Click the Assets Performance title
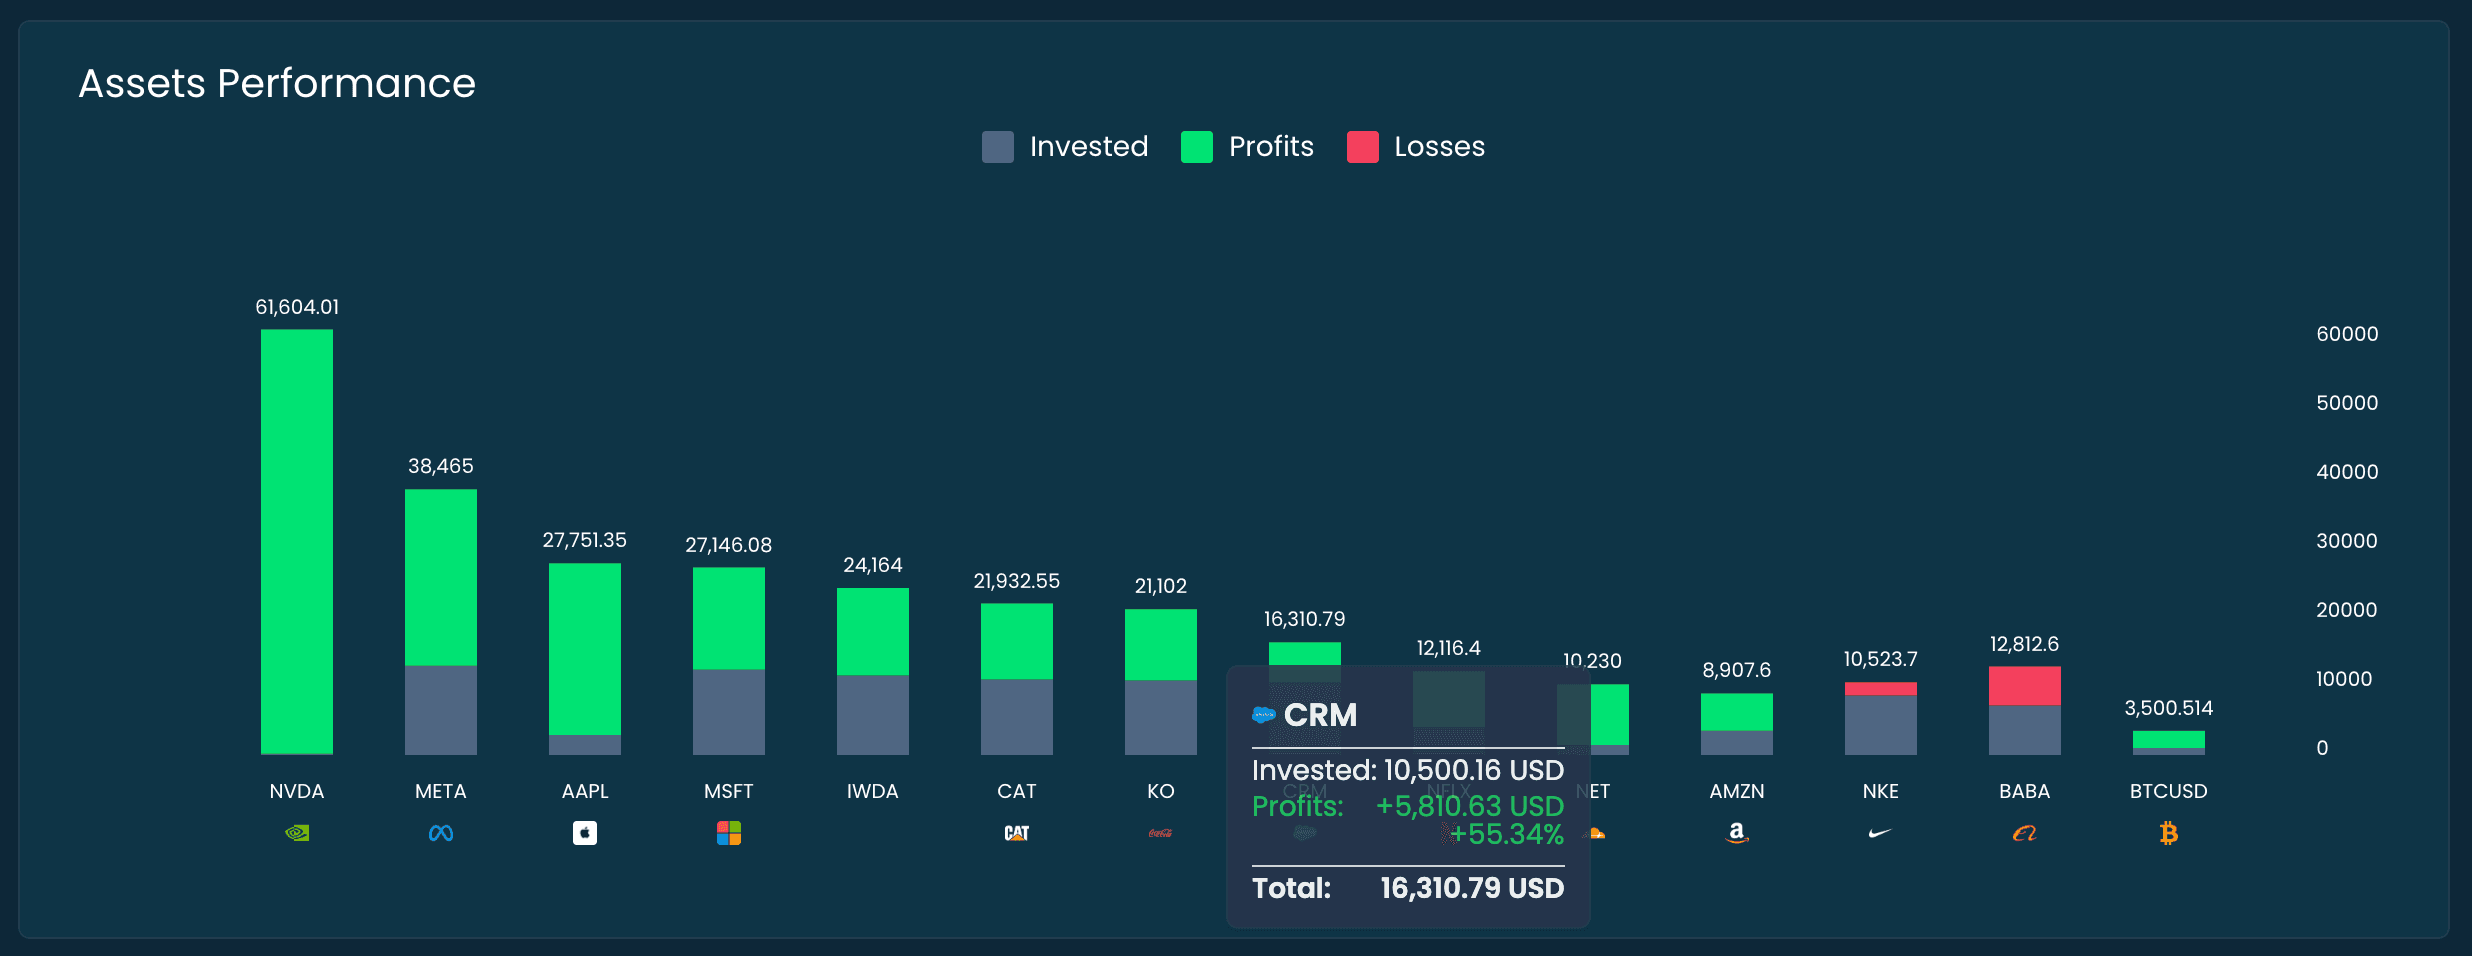This screenshot has height=956, width=2472. pos(277,84)
